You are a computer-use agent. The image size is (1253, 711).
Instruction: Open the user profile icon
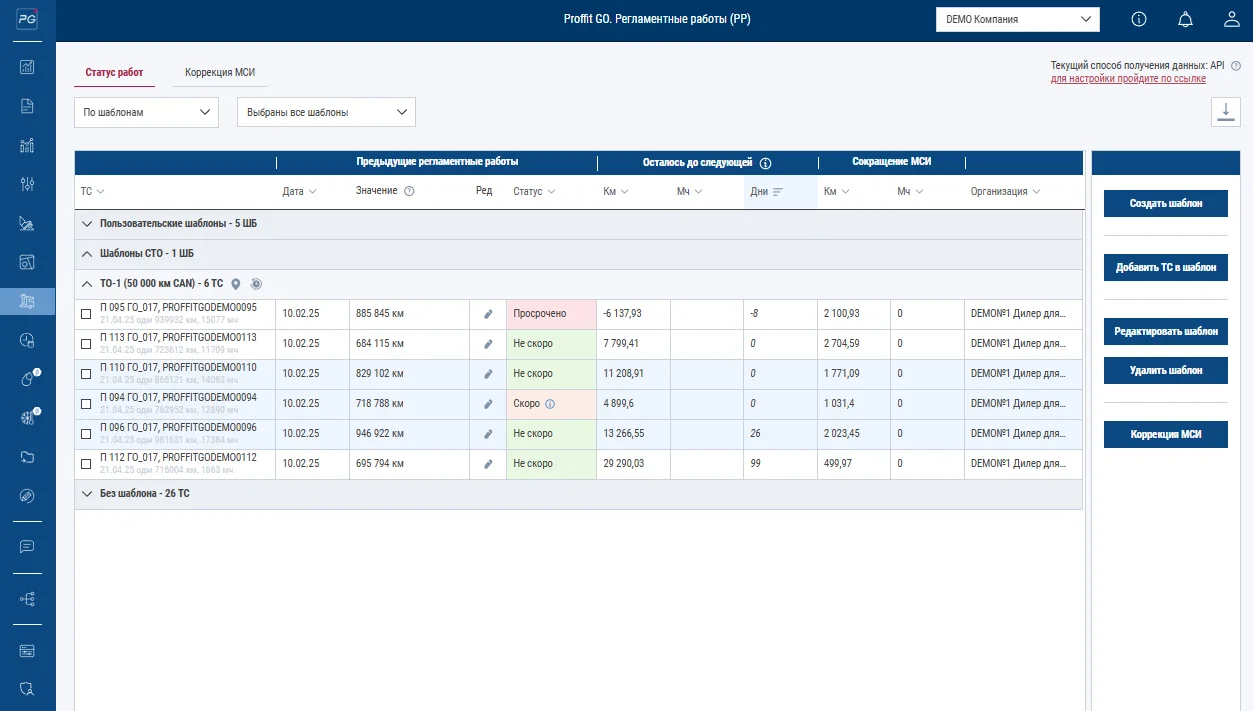[1232, 19]
